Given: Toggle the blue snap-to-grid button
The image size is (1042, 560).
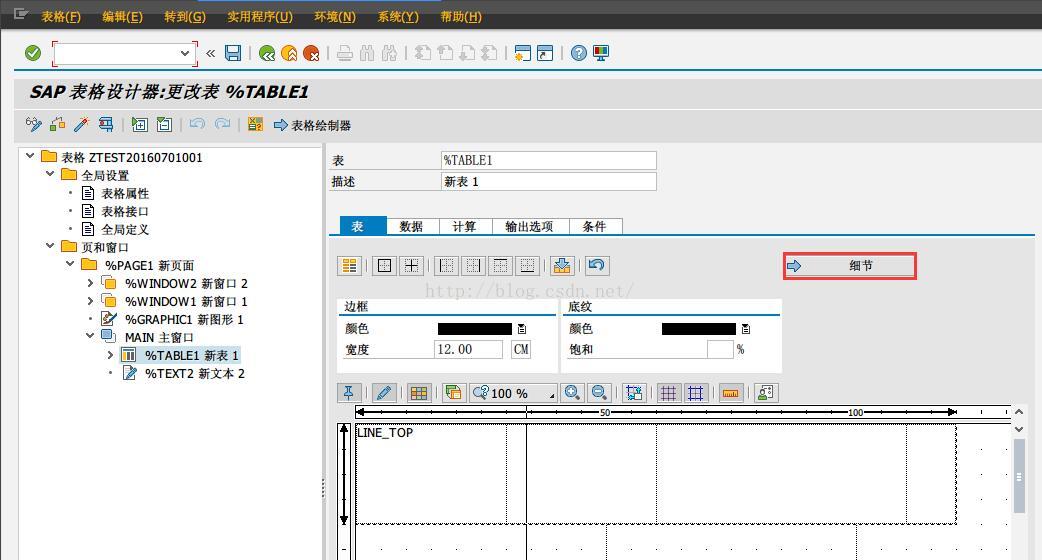Looking at the screenshot, I should pyautogui.click(x=696, y=393).
